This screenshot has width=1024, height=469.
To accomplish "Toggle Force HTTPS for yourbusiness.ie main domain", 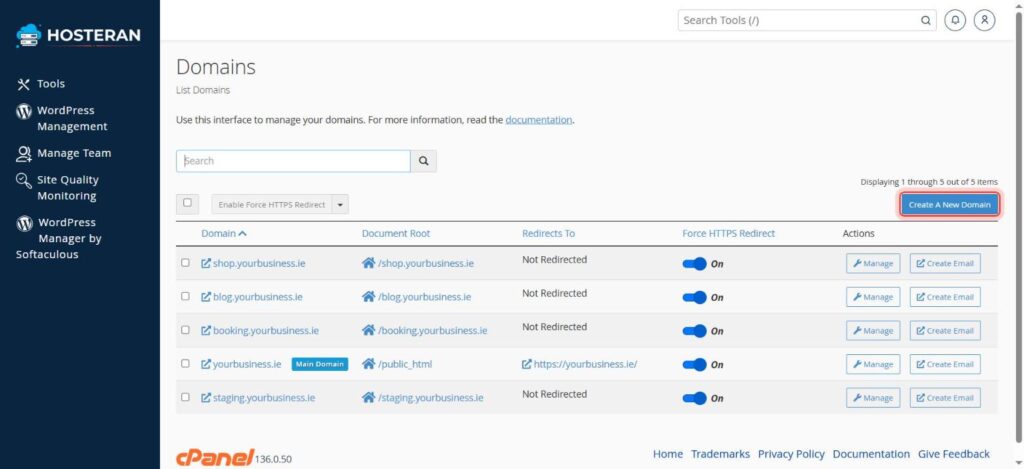I will (x=694, y=364).
